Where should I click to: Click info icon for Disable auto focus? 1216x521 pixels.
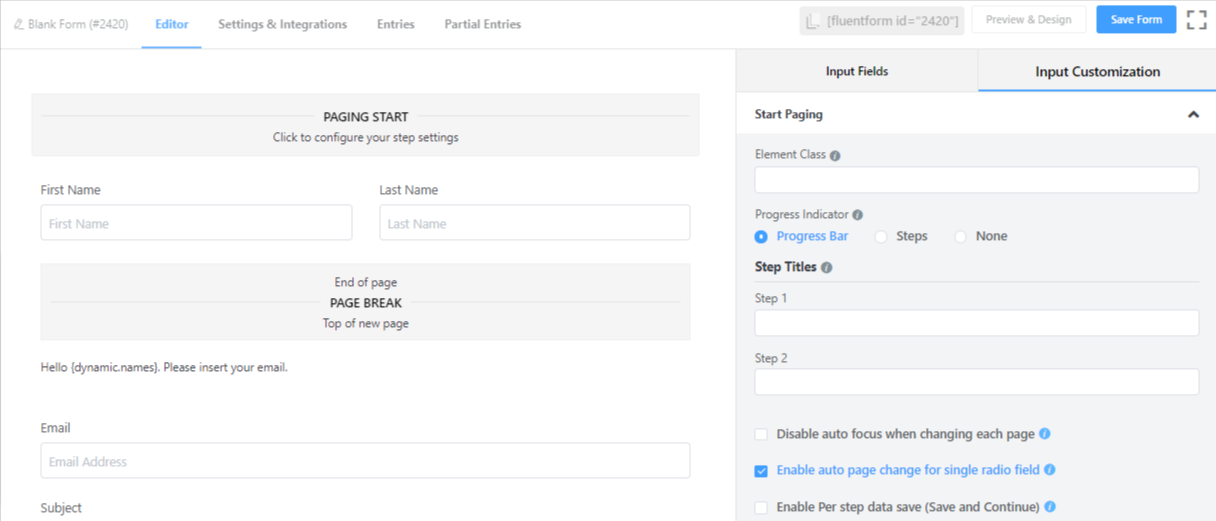tap(1045, 434)
